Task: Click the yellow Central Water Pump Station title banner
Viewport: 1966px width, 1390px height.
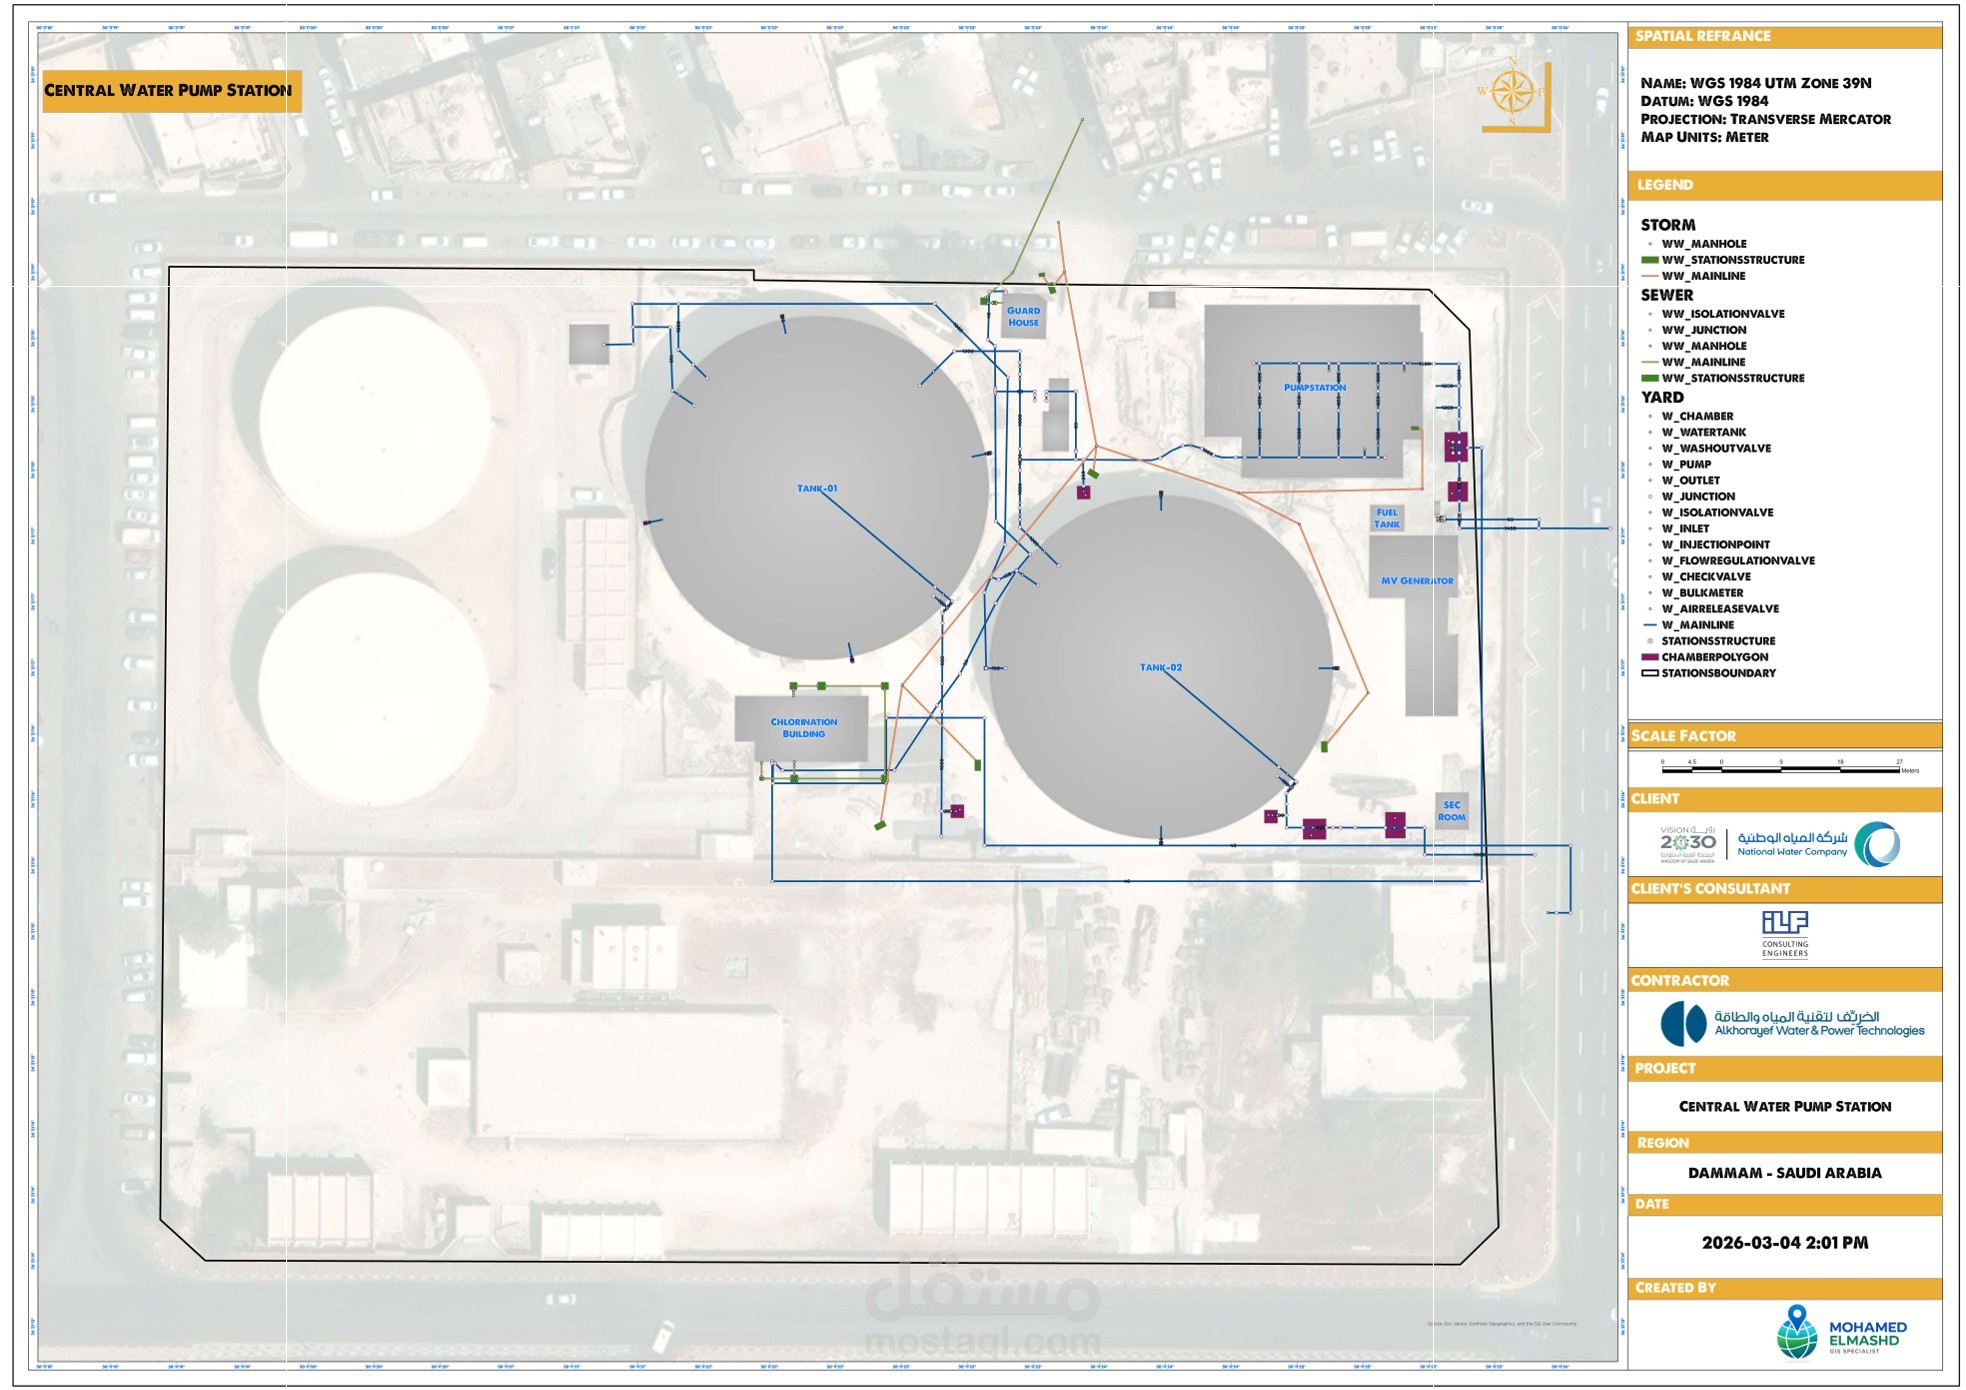Action: (x=172, y=91)
